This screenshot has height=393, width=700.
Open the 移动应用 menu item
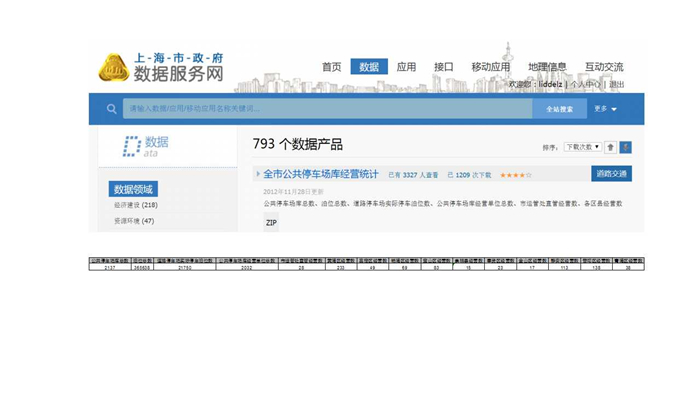[x=491, y=67]
